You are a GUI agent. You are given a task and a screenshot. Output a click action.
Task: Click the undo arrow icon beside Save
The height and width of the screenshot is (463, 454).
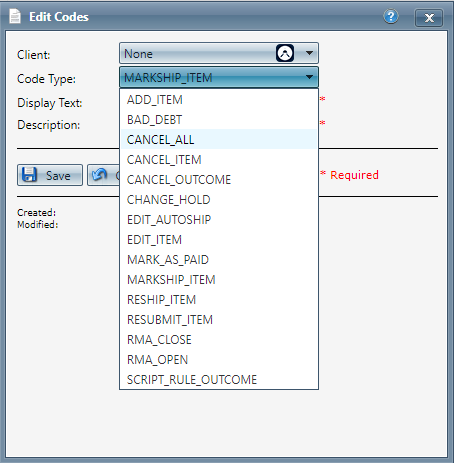[99, 174]
